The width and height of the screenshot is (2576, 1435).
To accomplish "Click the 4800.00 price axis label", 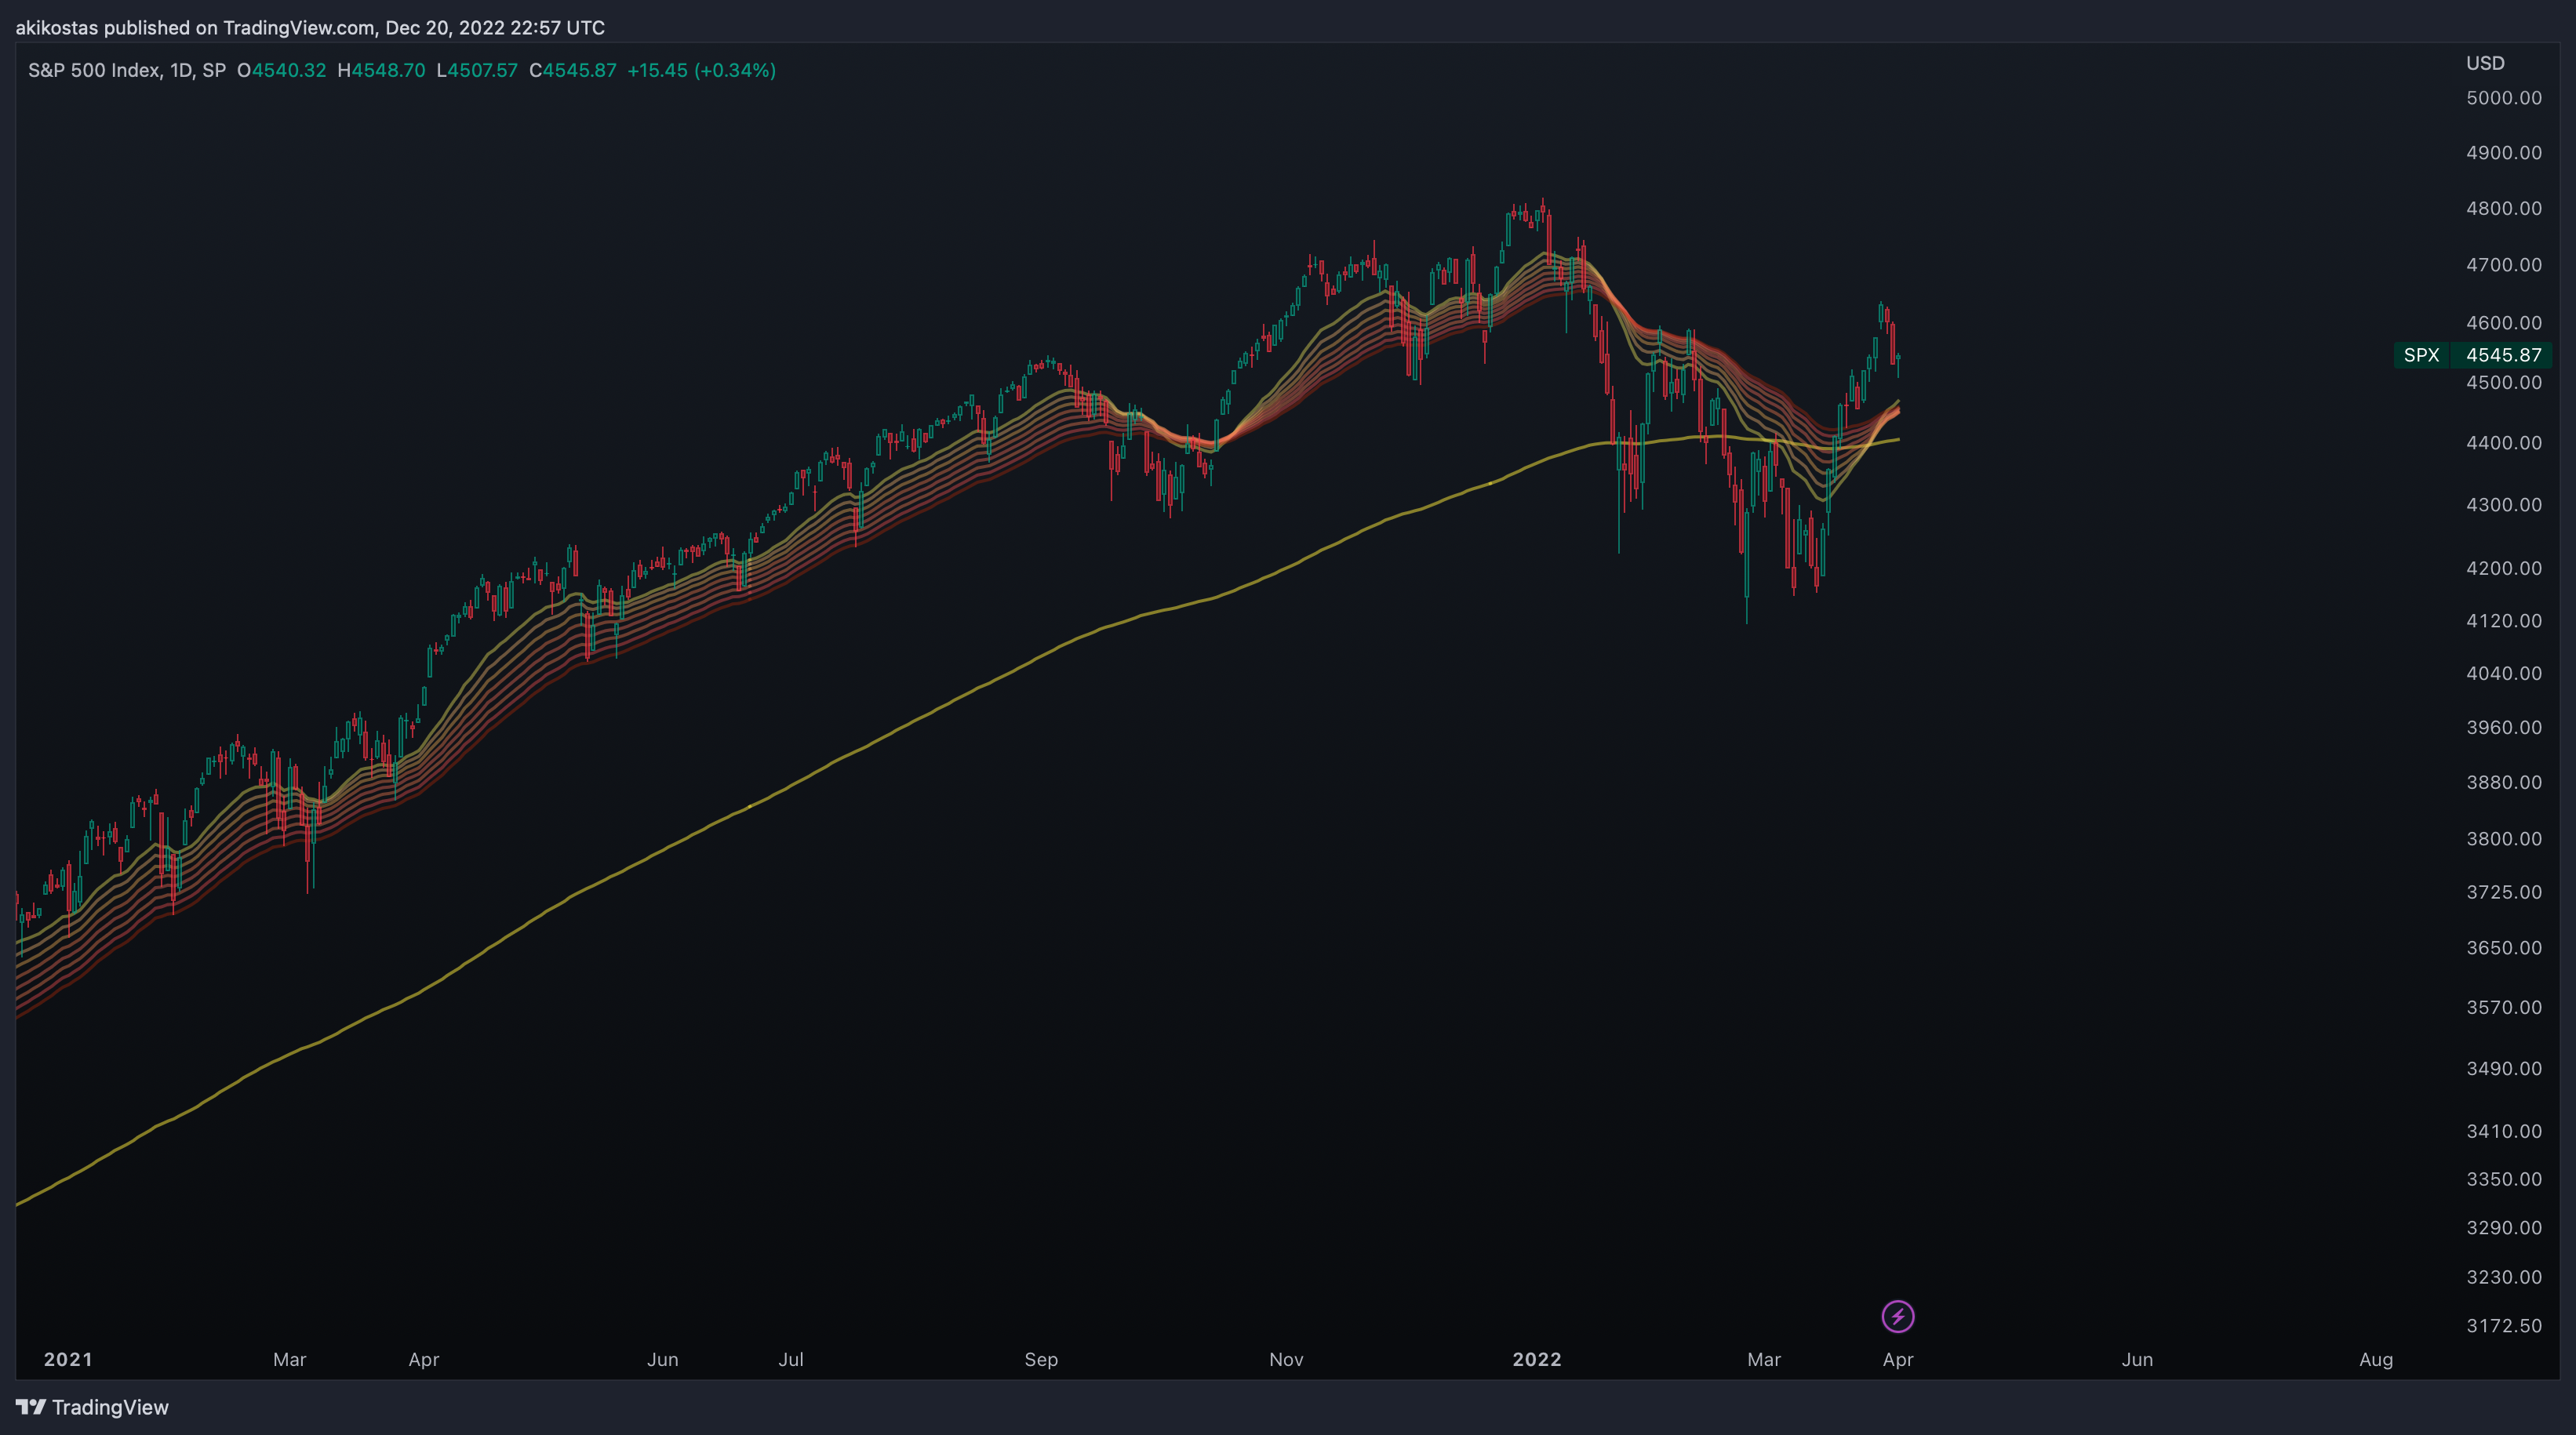I will coord(2503,208).
